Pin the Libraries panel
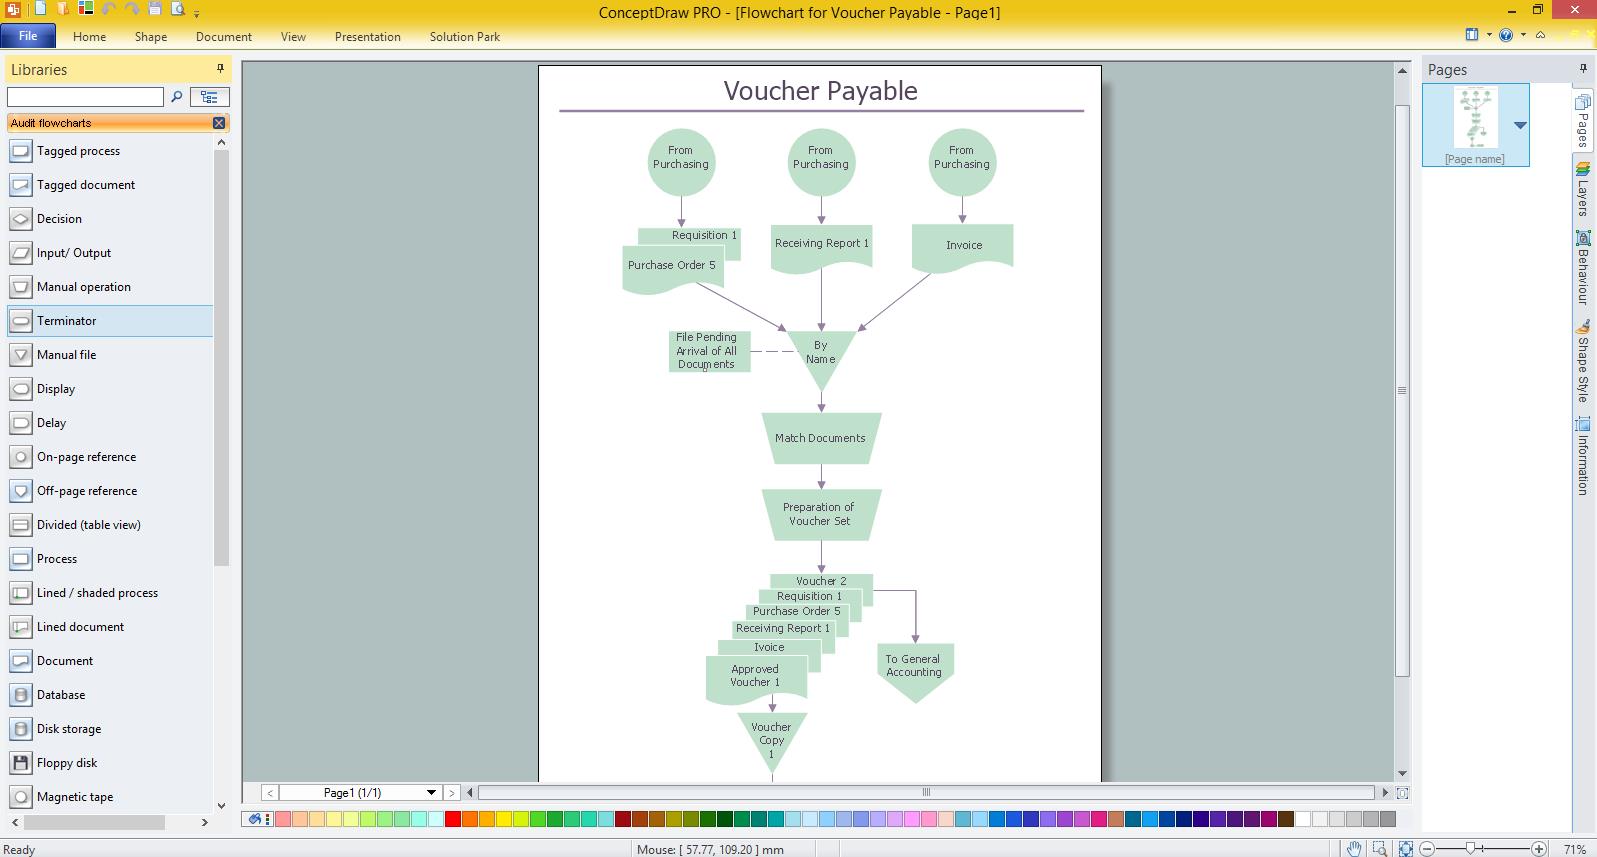1597x857 pixels. tap(221, 69)
